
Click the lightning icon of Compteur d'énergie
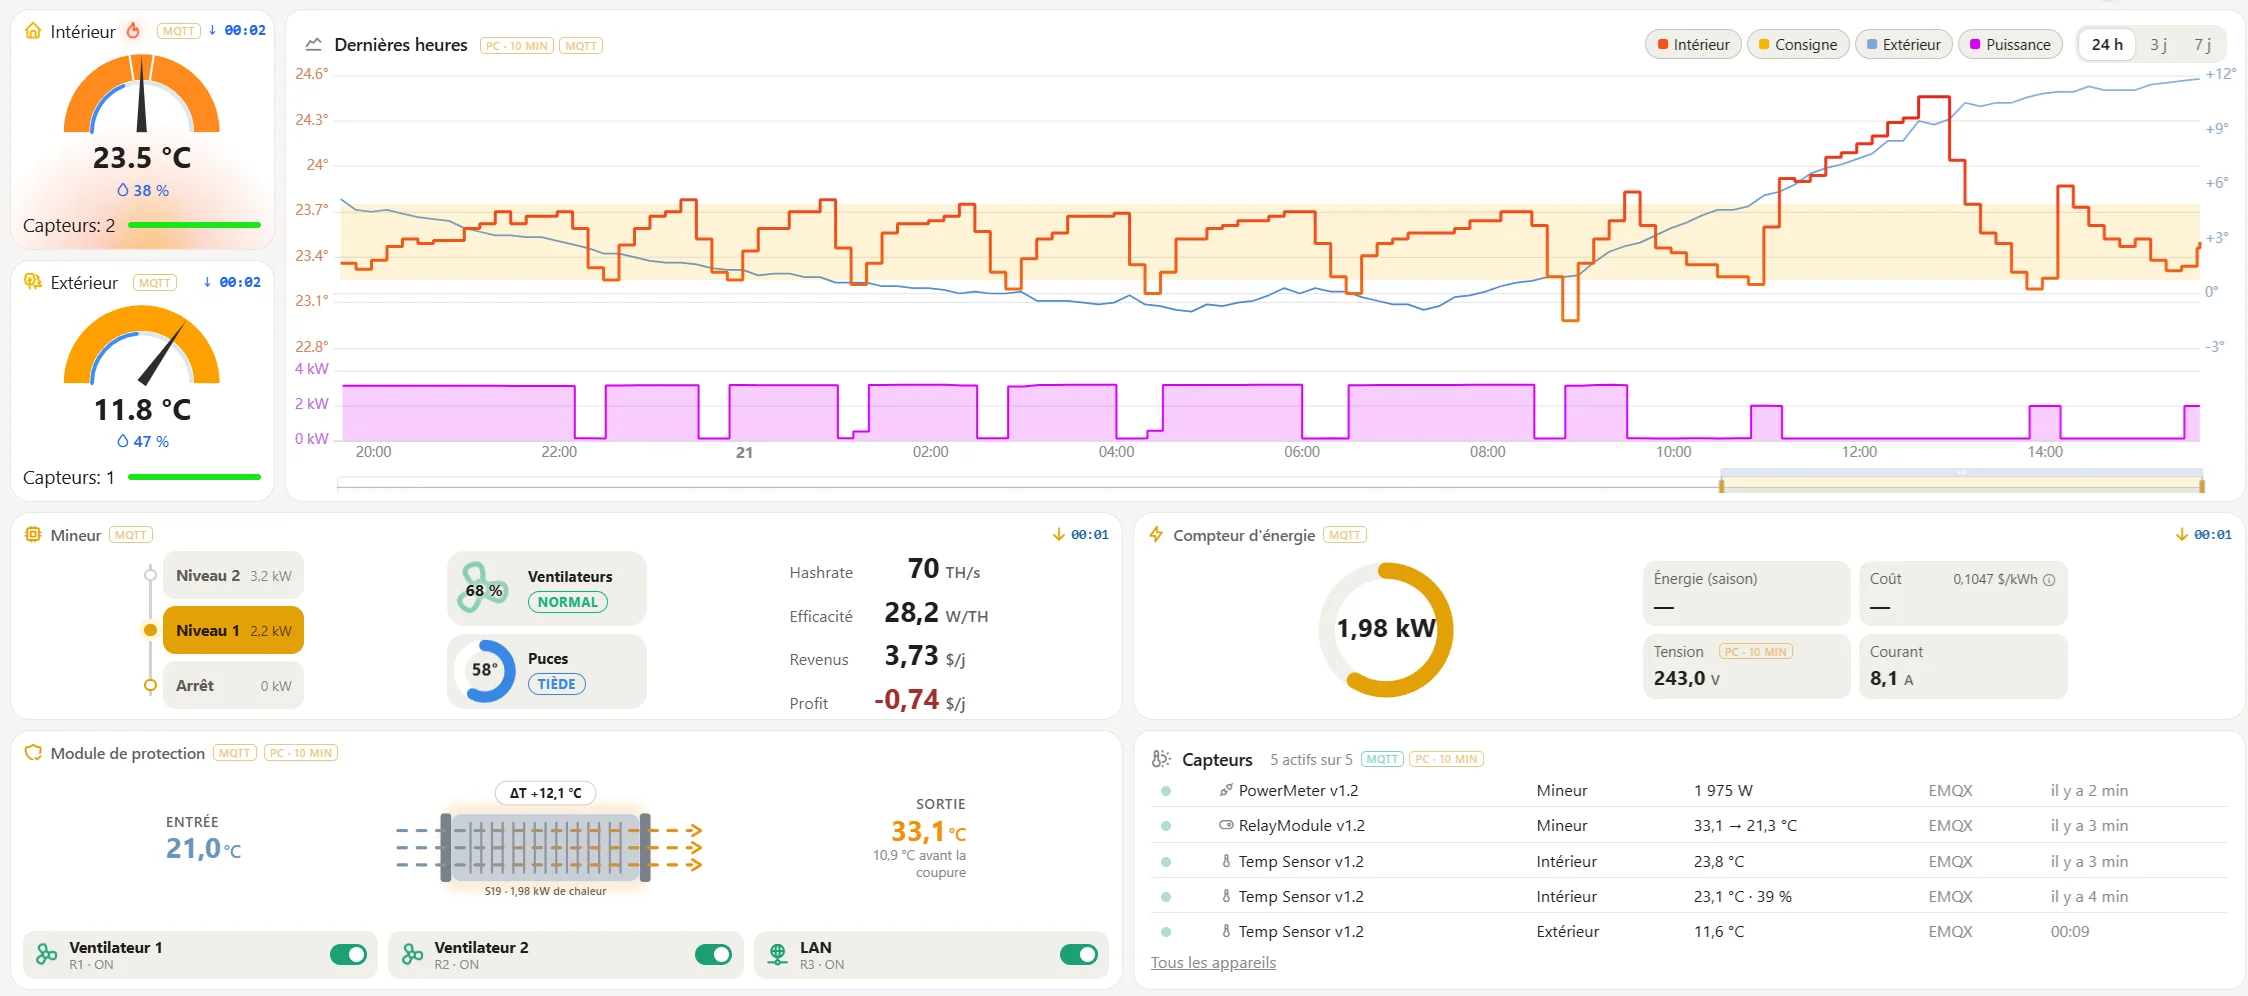[1156, 535]
